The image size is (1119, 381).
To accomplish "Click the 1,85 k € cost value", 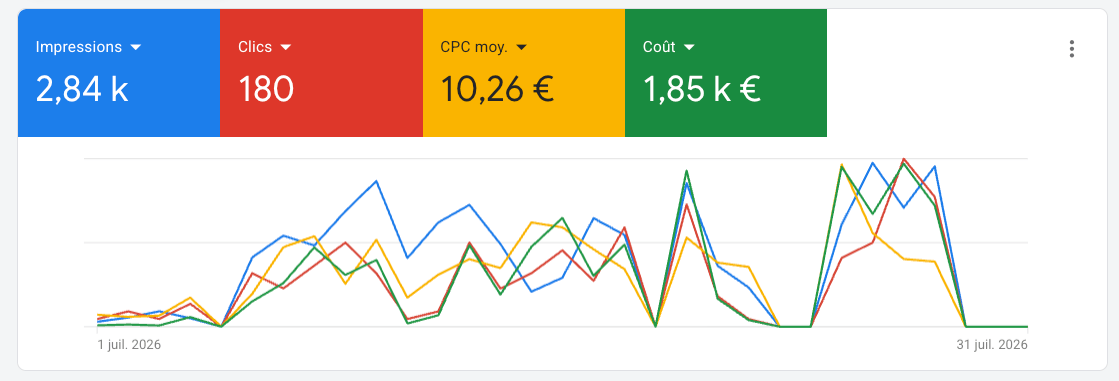I will pos(702,90).
